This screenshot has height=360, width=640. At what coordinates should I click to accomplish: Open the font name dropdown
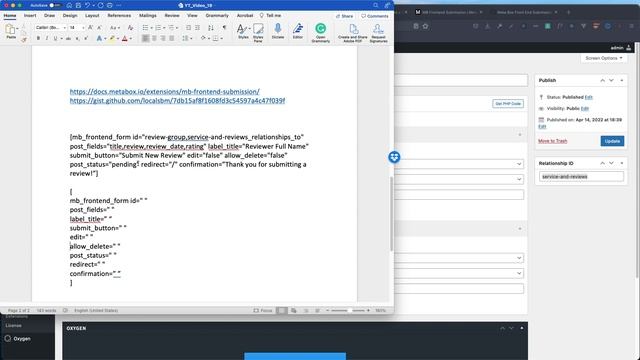[x=51, y=27]
